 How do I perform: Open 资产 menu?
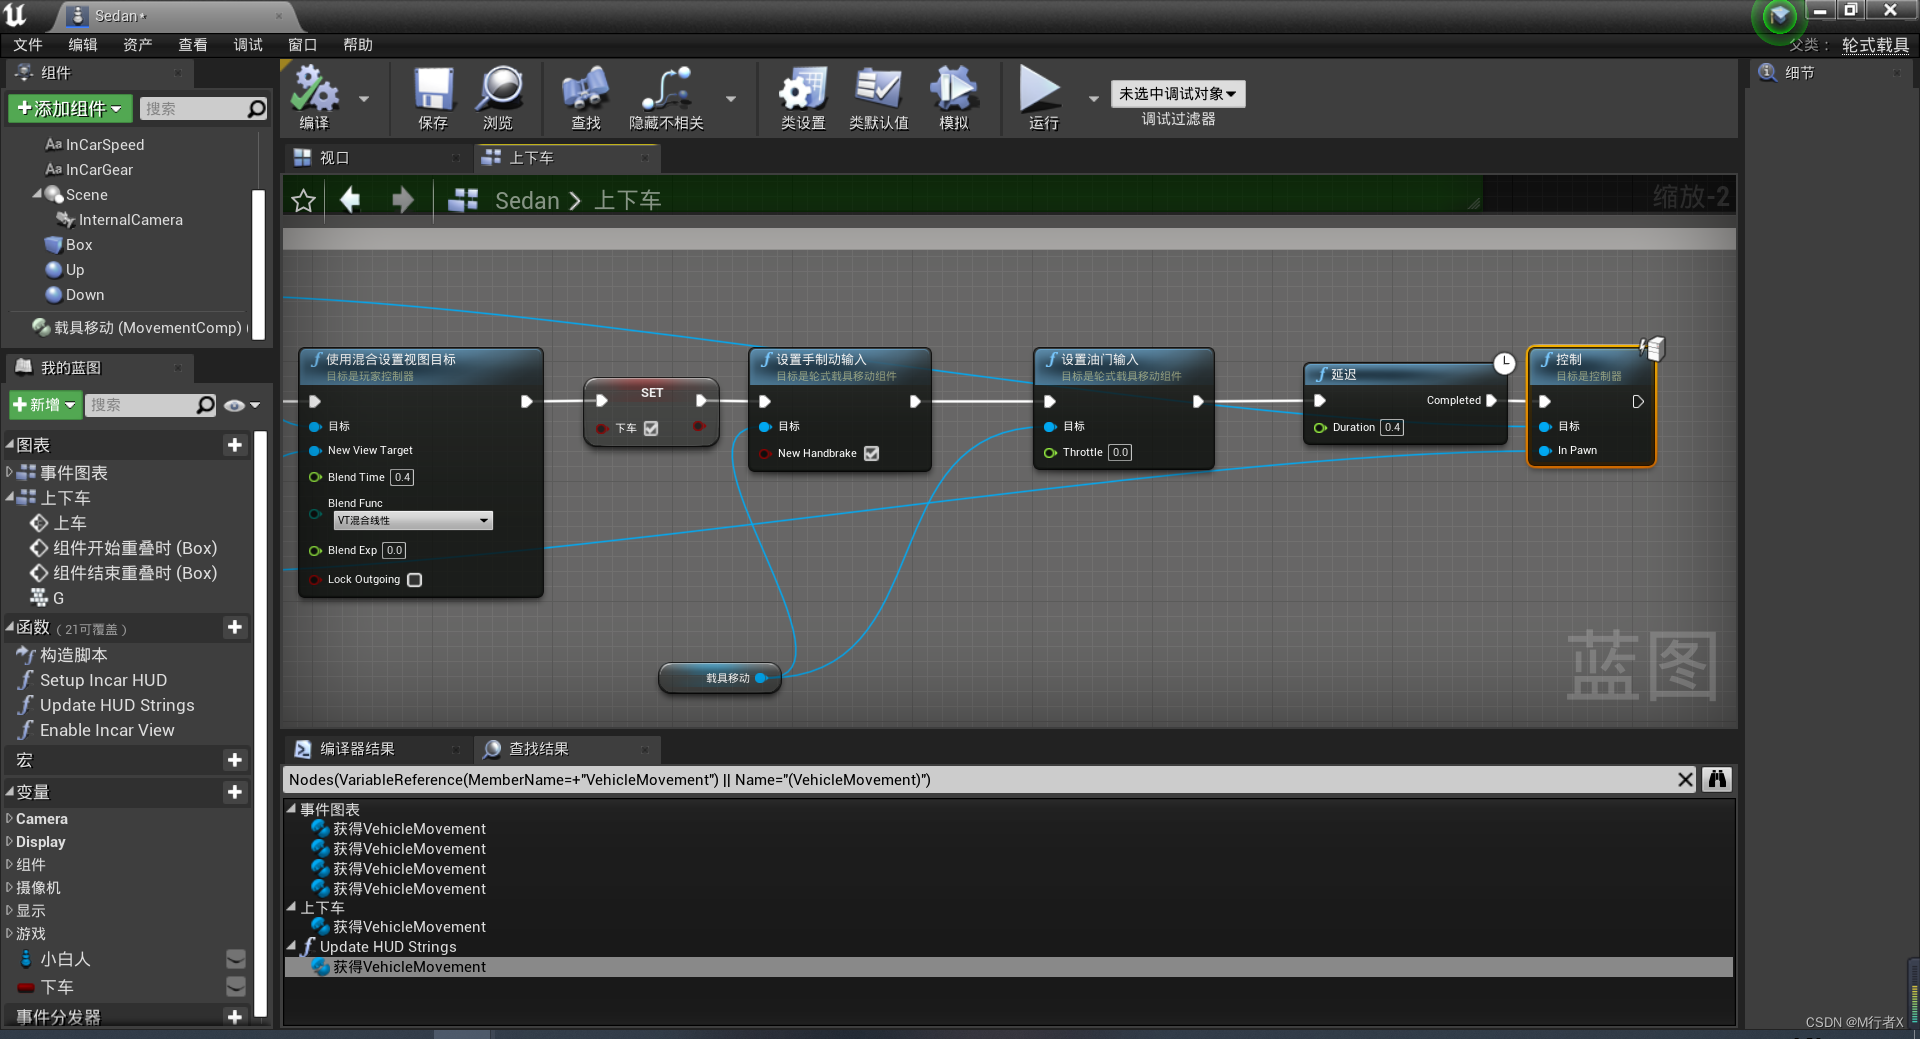point(138,45)
